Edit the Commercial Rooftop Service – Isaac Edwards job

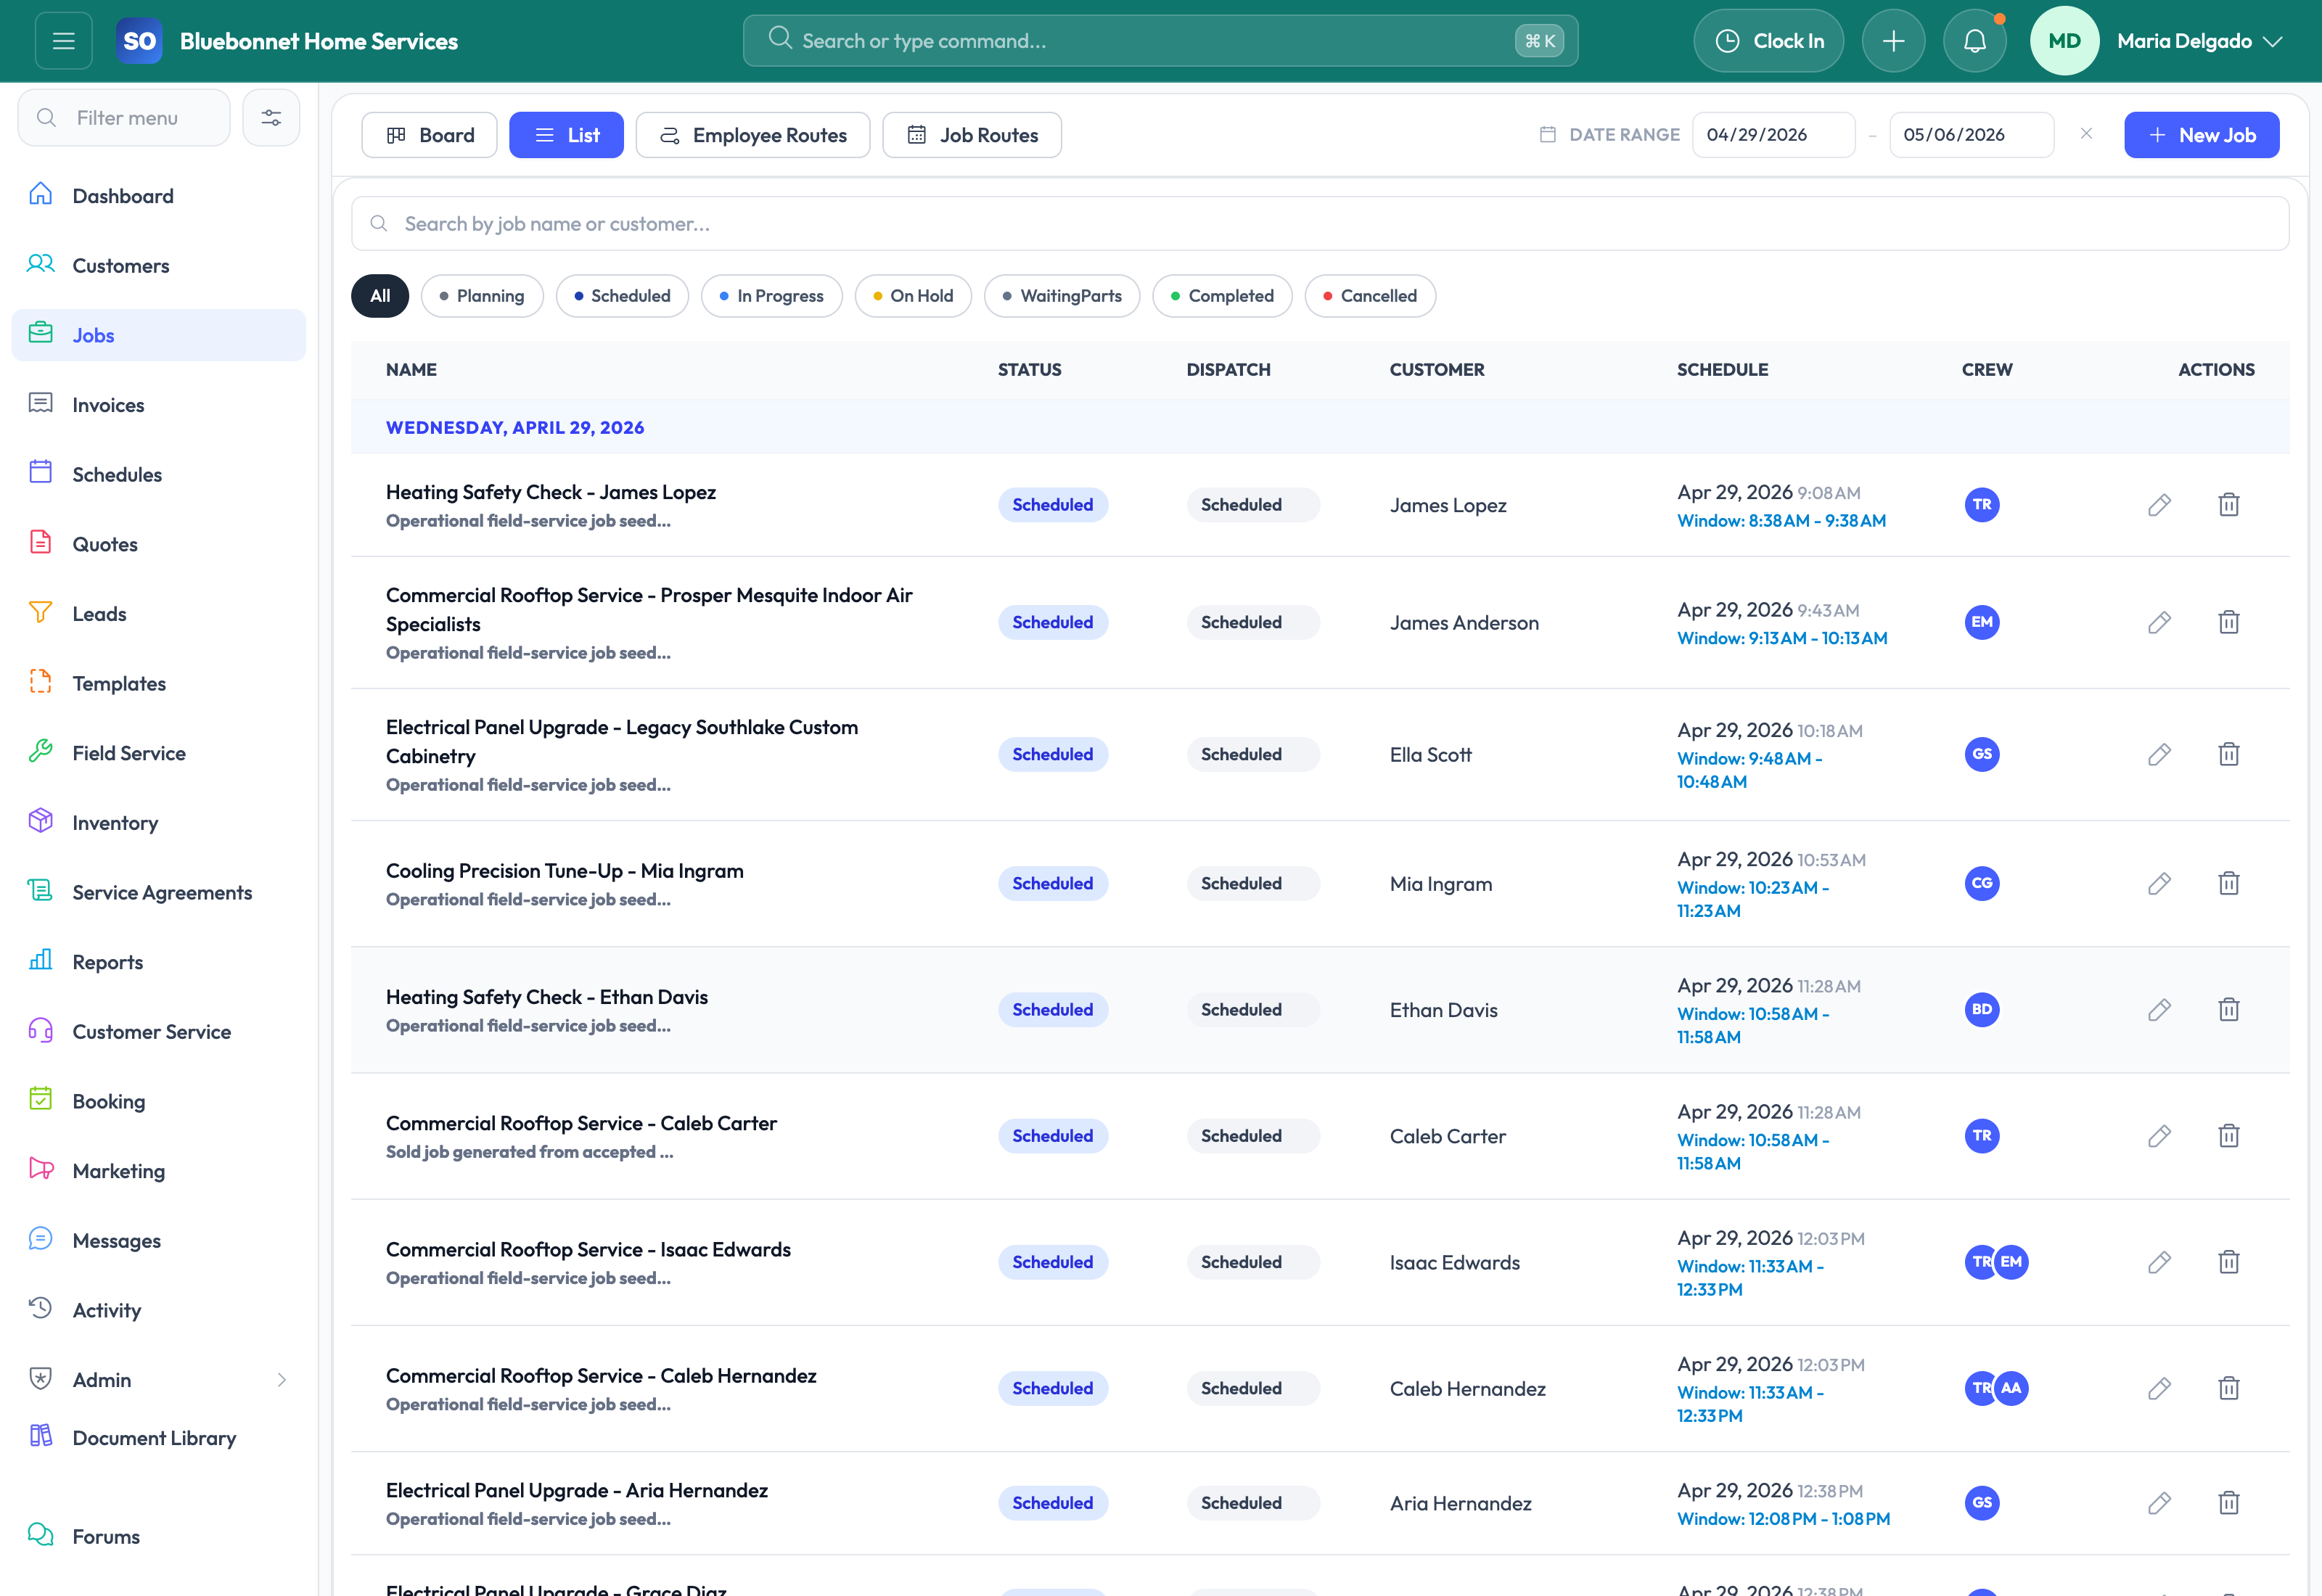(2159, 1262)
